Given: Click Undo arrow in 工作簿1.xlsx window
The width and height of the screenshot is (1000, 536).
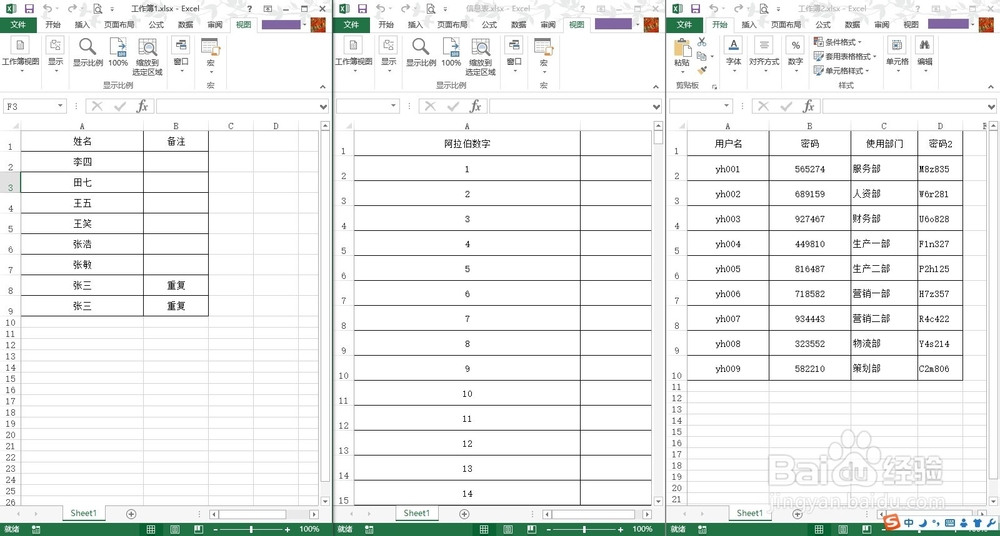Looking at the screenshot, I should (48, 9).
